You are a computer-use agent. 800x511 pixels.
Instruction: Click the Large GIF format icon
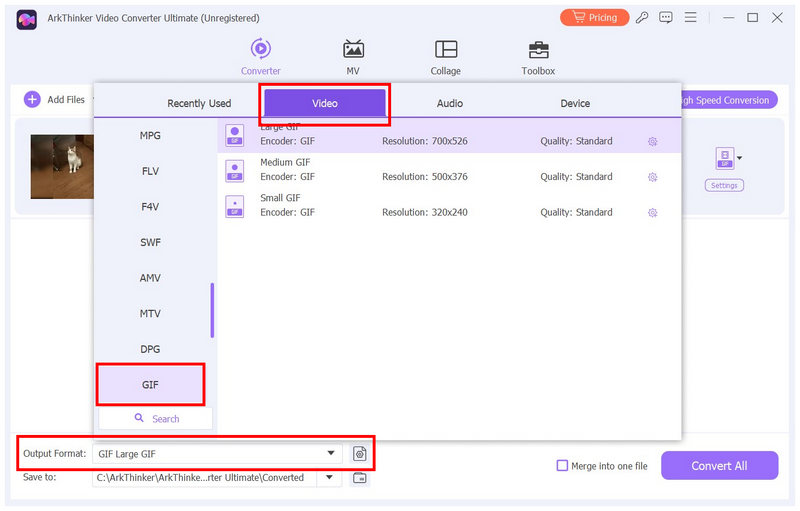(x=235, y=135)
